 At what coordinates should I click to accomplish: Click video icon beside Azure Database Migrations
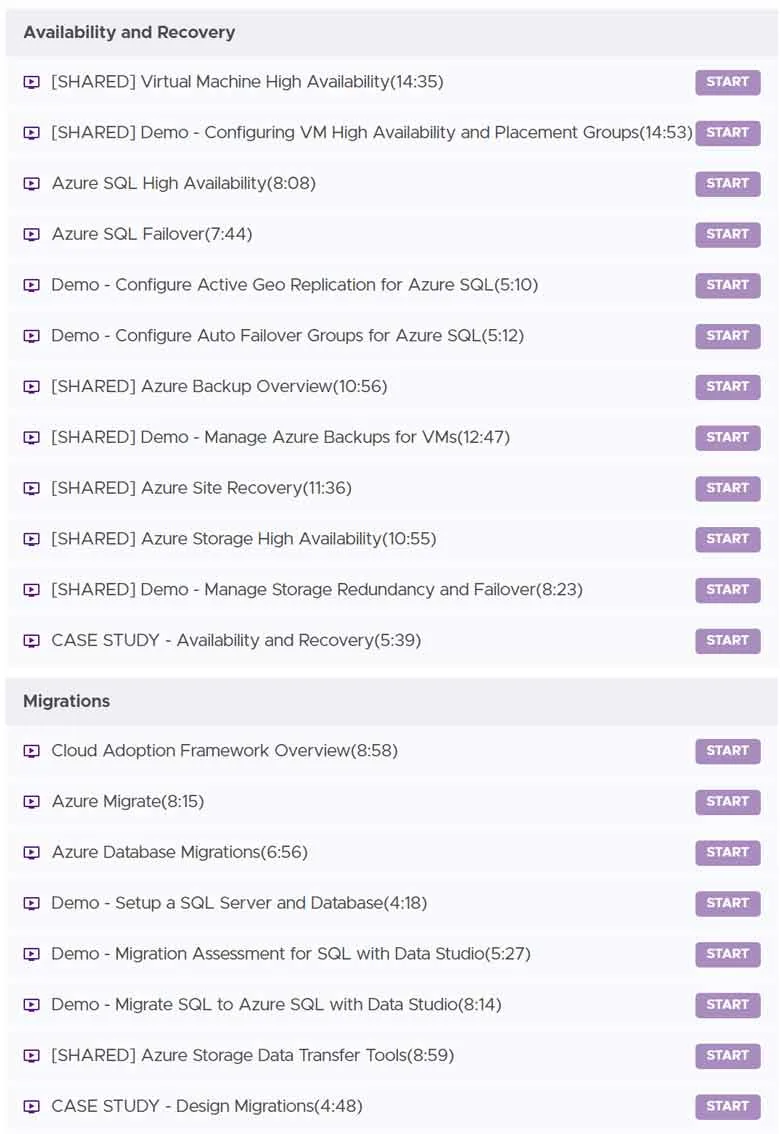point(31,853)
